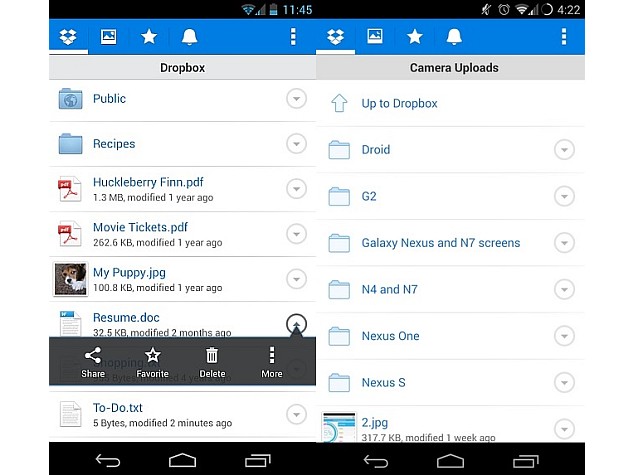Expand options for Public folder

coord(296,99)
